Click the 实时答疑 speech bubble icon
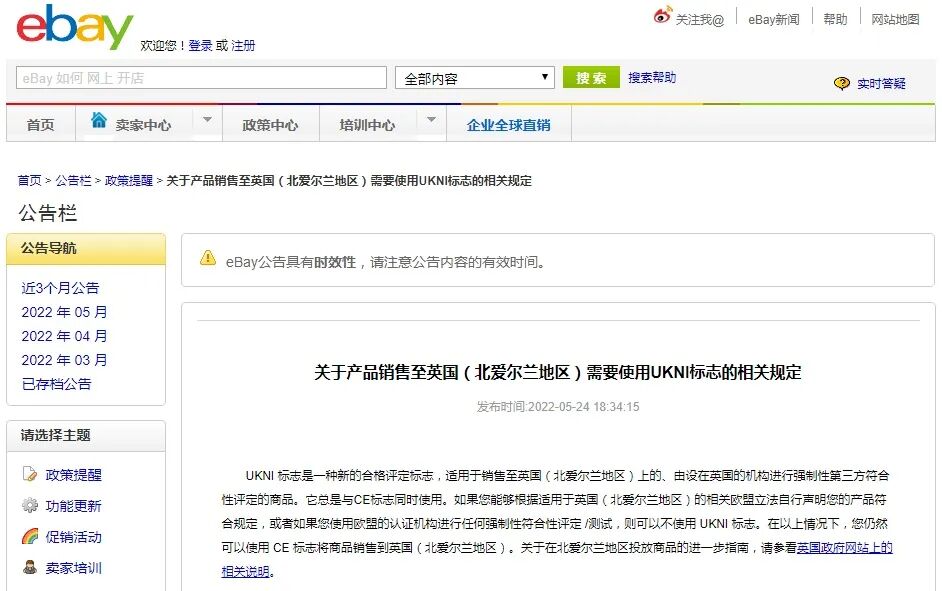The image size is (942, 591). 843,84
